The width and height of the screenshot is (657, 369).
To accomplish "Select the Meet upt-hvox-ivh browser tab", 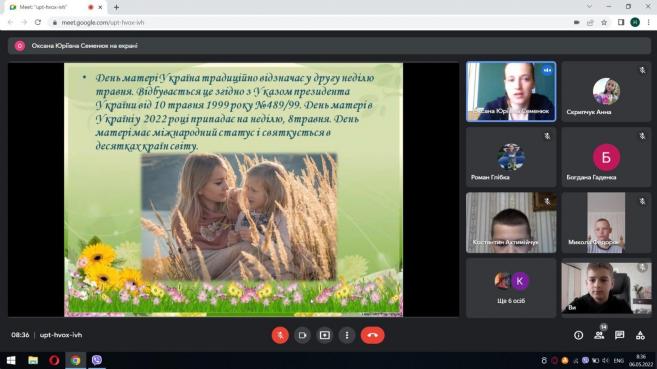I will pyautogui.click(x=54, y=7).
